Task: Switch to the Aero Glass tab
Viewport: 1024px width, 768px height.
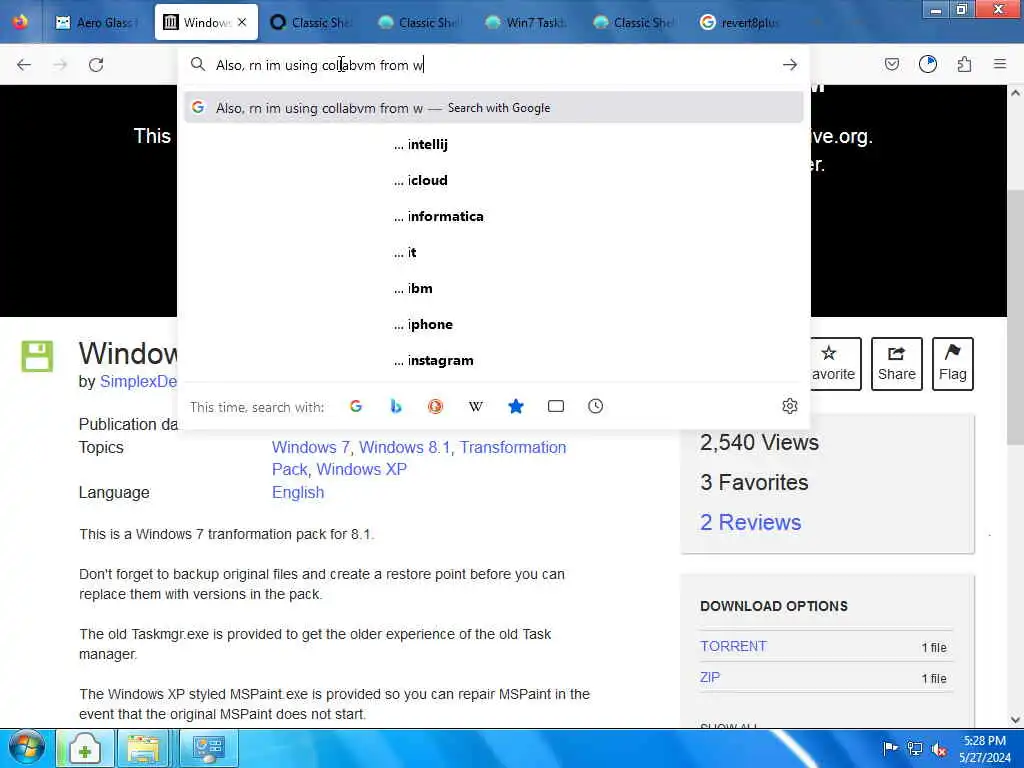Action: coord(97,22)
